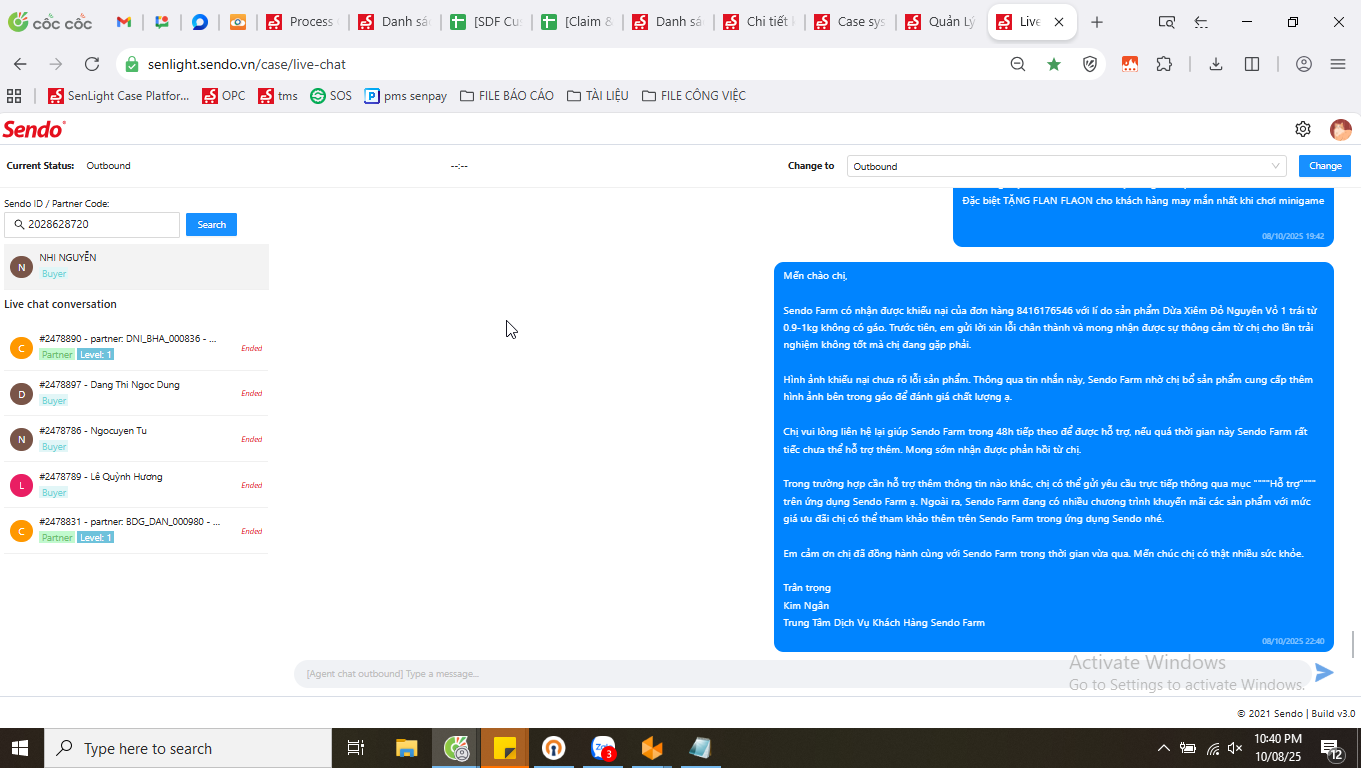Viewport: 1361px width, 768px height.
Task: Expand the TÀI LIỆU bookmark folder
Action: (598, 96)
